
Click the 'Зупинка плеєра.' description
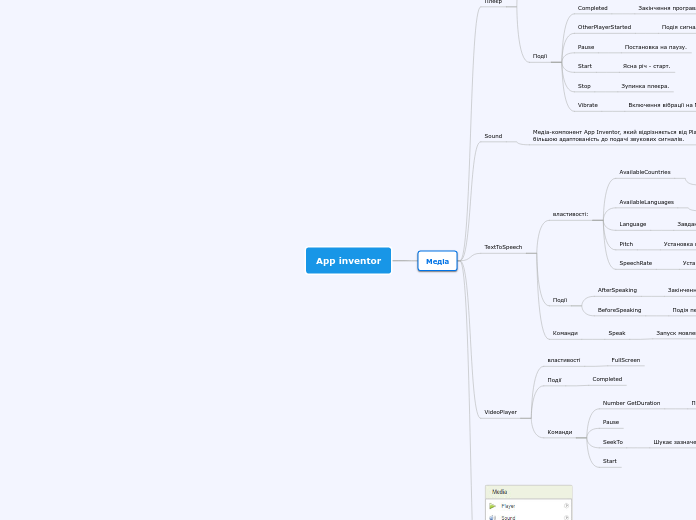coord(645,86)
